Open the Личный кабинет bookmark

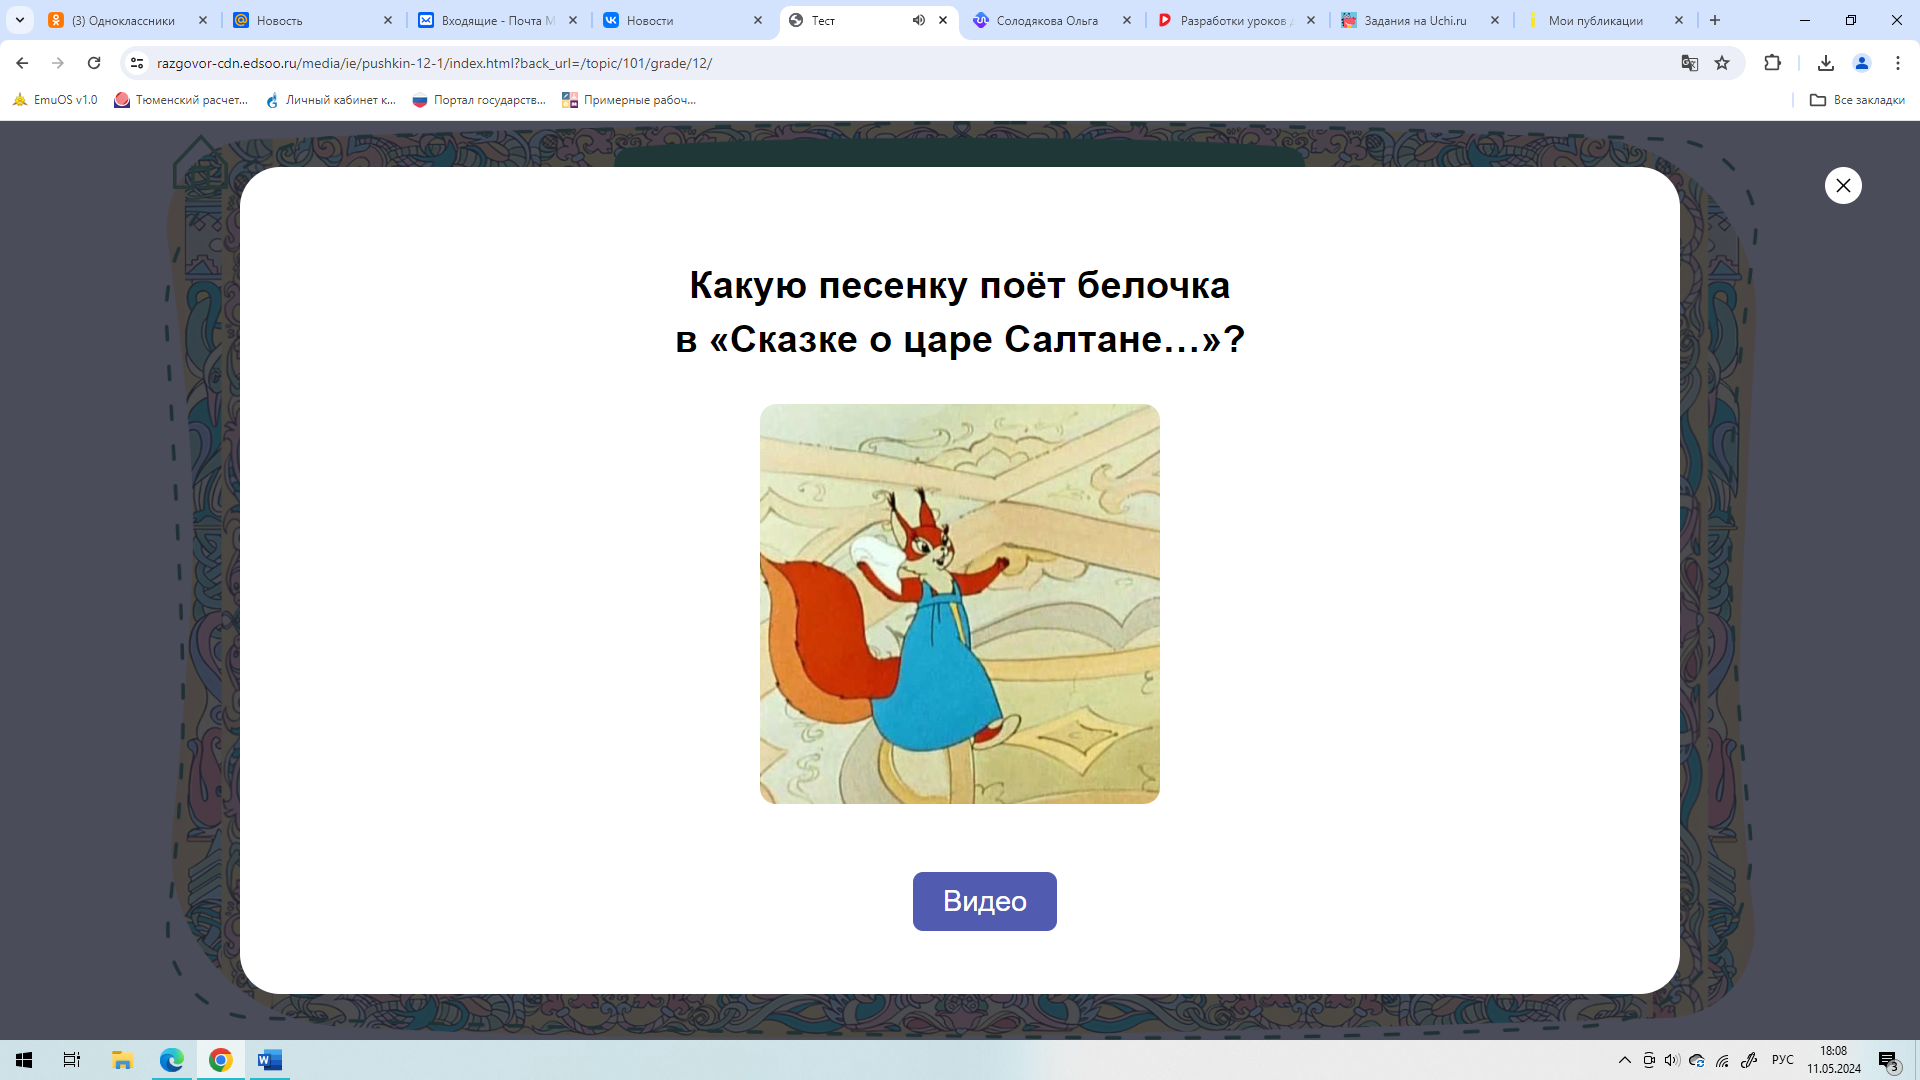[x=331, y=100]
